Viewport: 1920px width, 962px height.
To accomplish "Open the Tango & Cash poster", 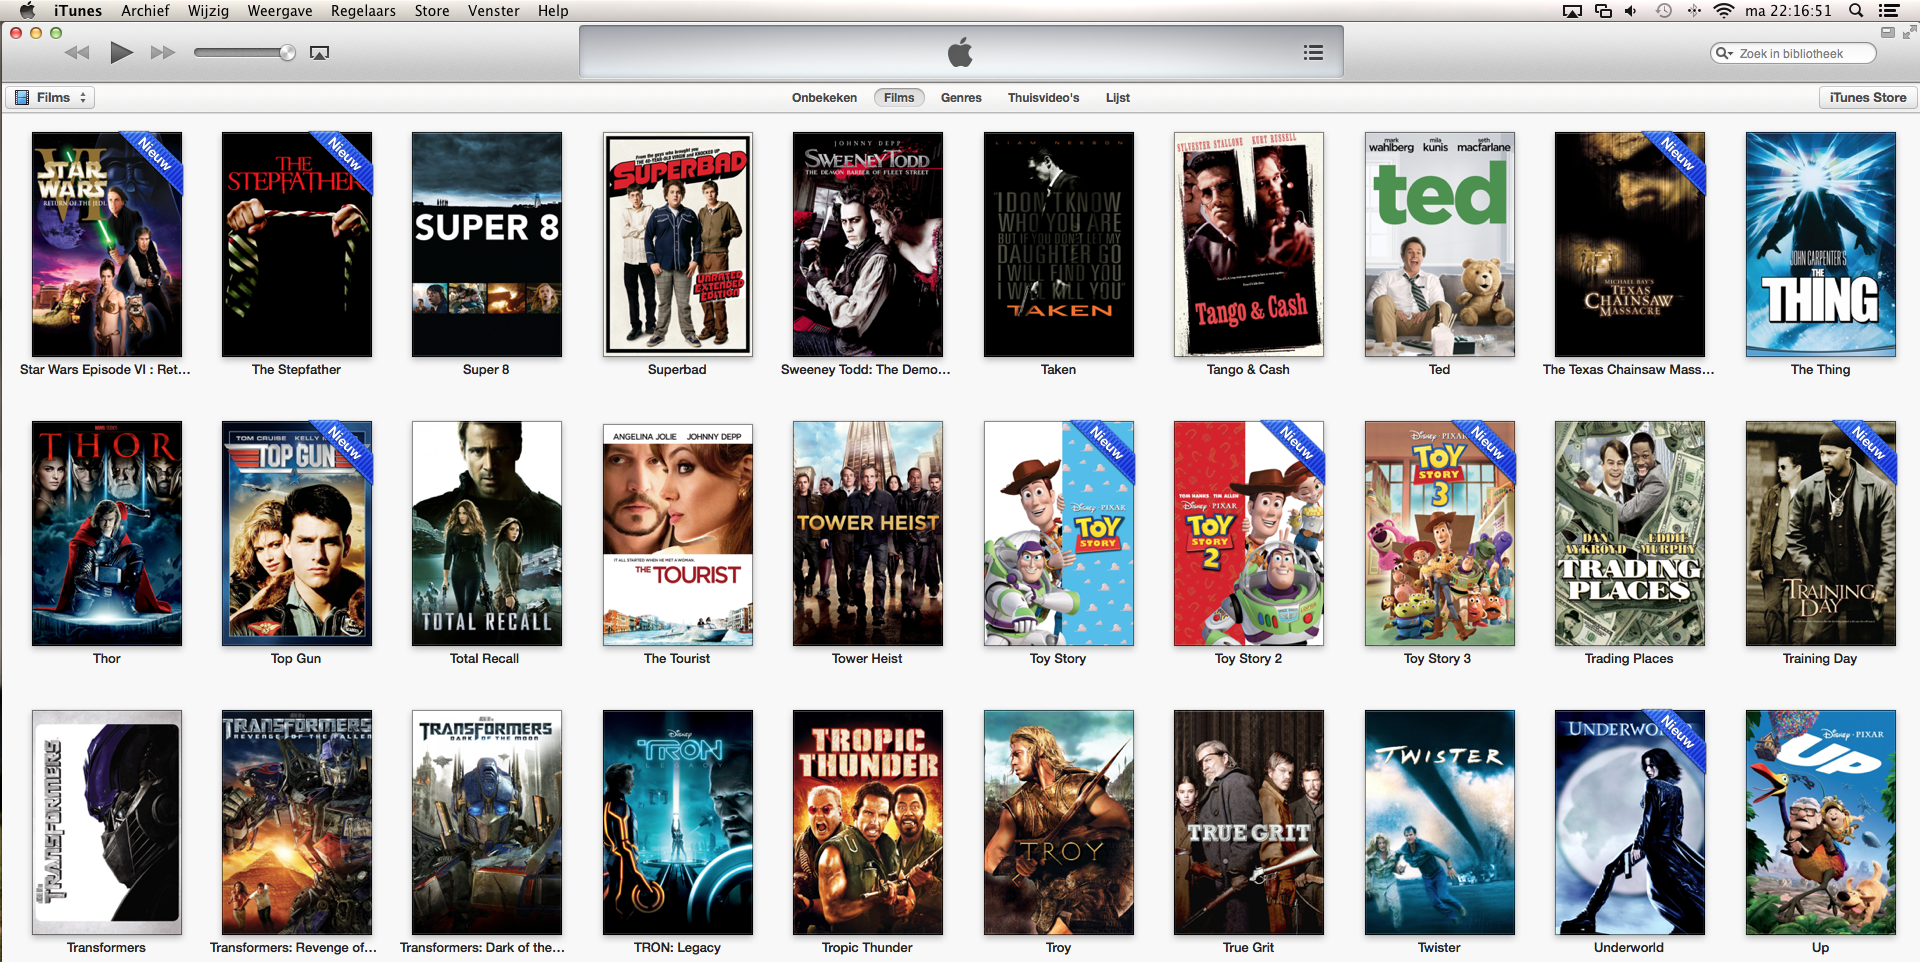I will click(x=1249, y=244).
